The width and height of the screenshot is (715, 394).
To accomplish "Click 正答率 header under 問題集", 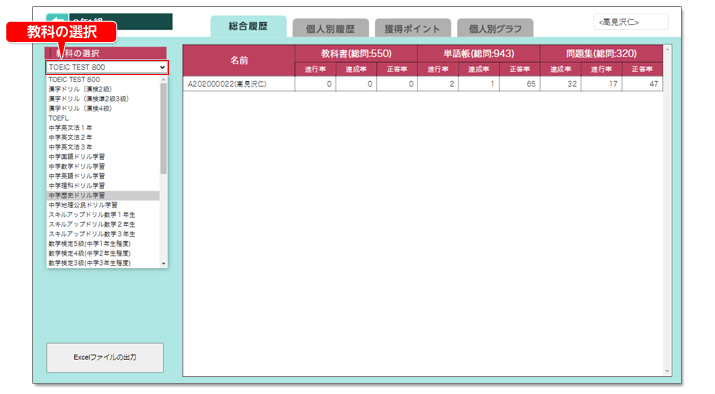I will tap(642, 69).
